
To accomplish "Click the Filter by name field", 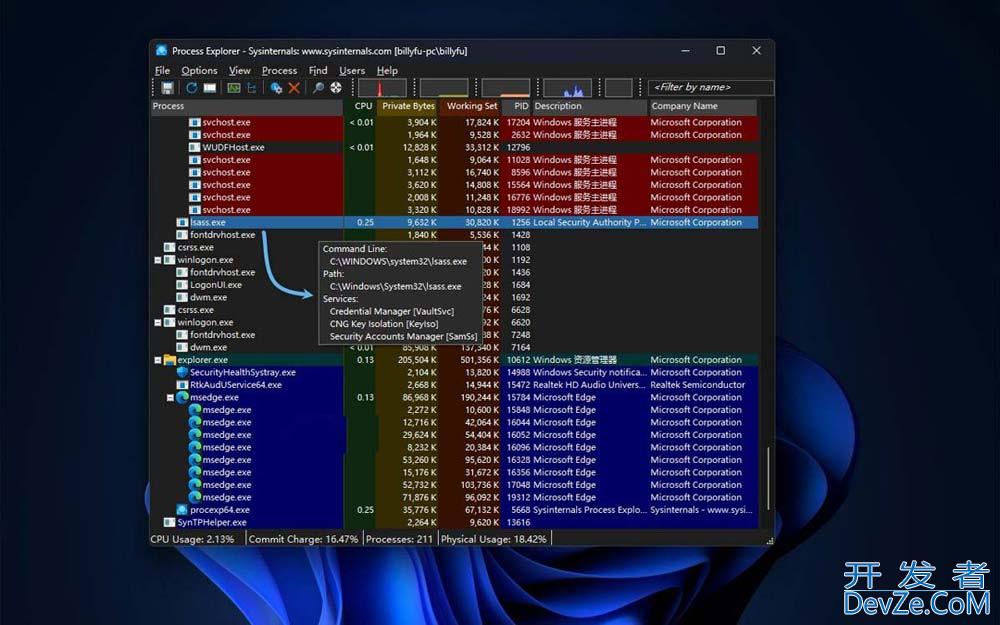I will 710,87.
